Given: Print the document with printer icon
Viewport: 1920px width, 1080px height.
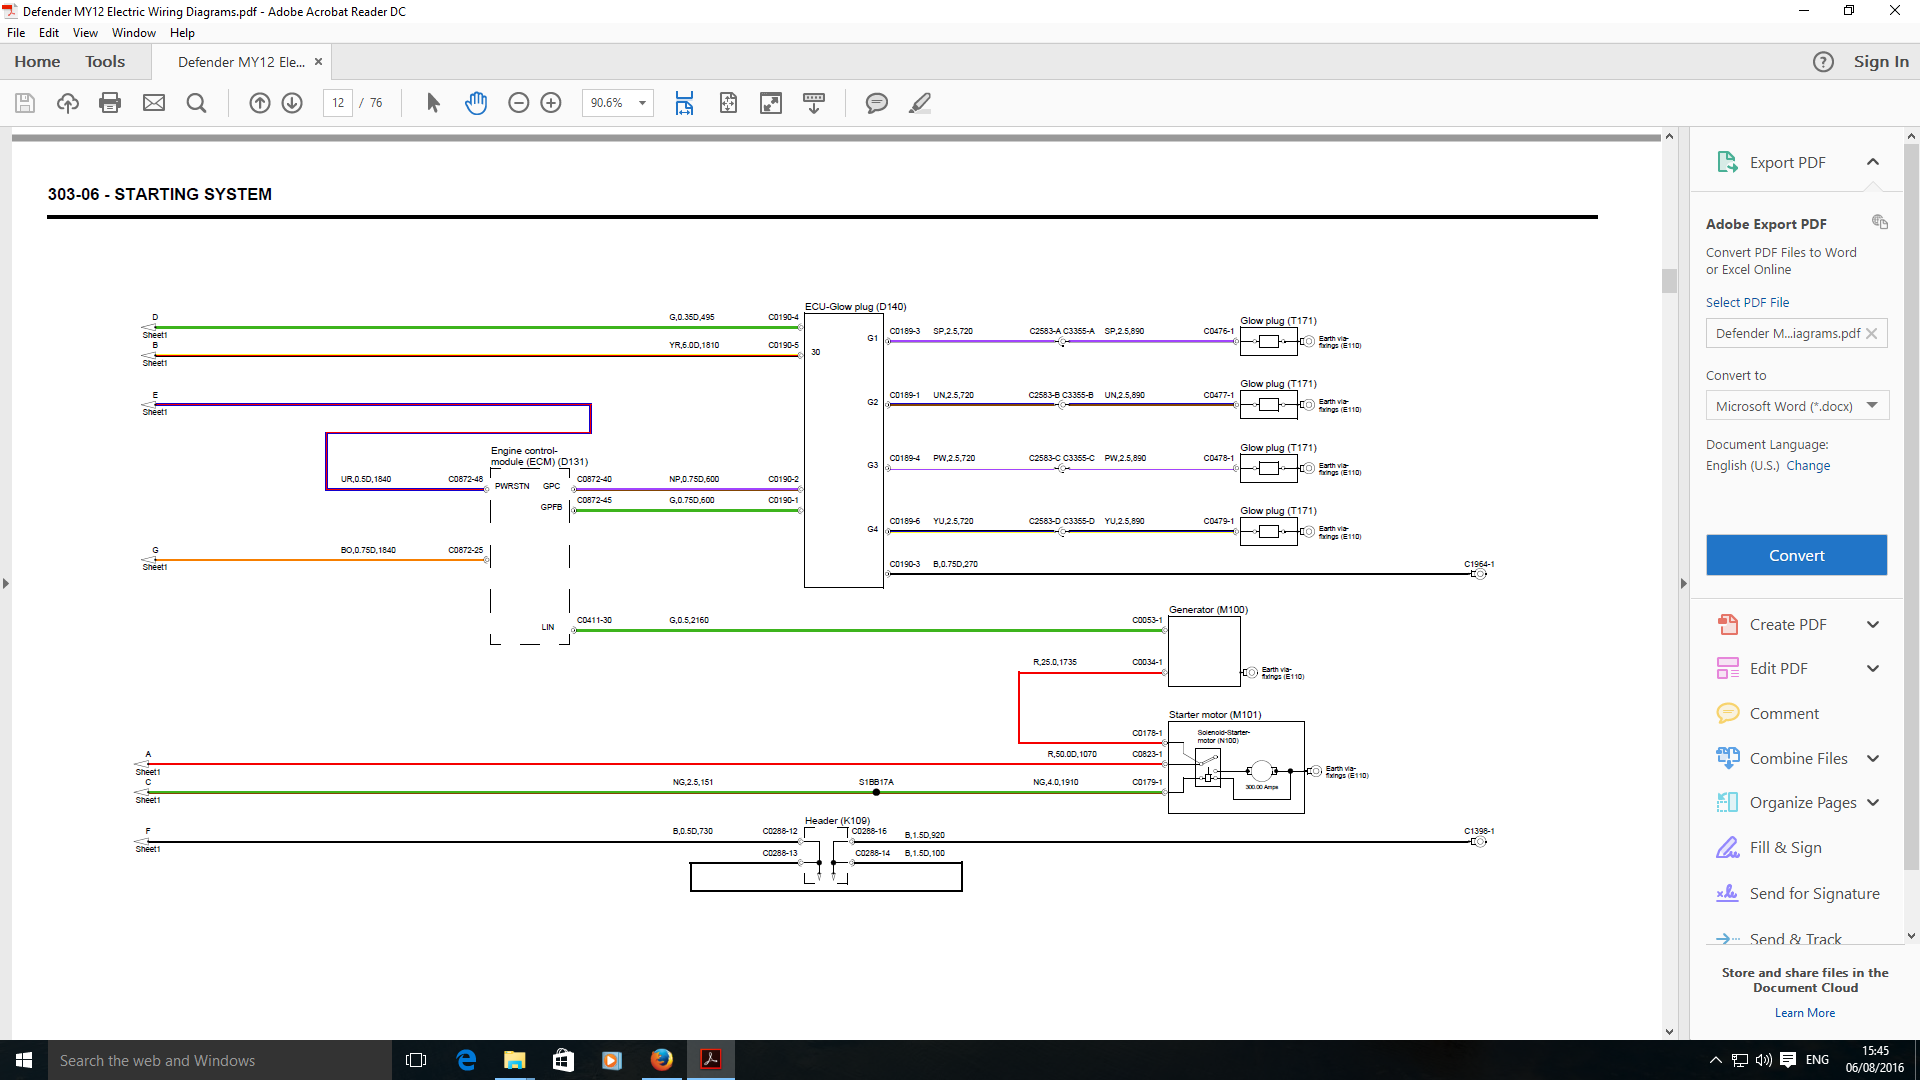Looking at the screenshot, I should (110, 103).
